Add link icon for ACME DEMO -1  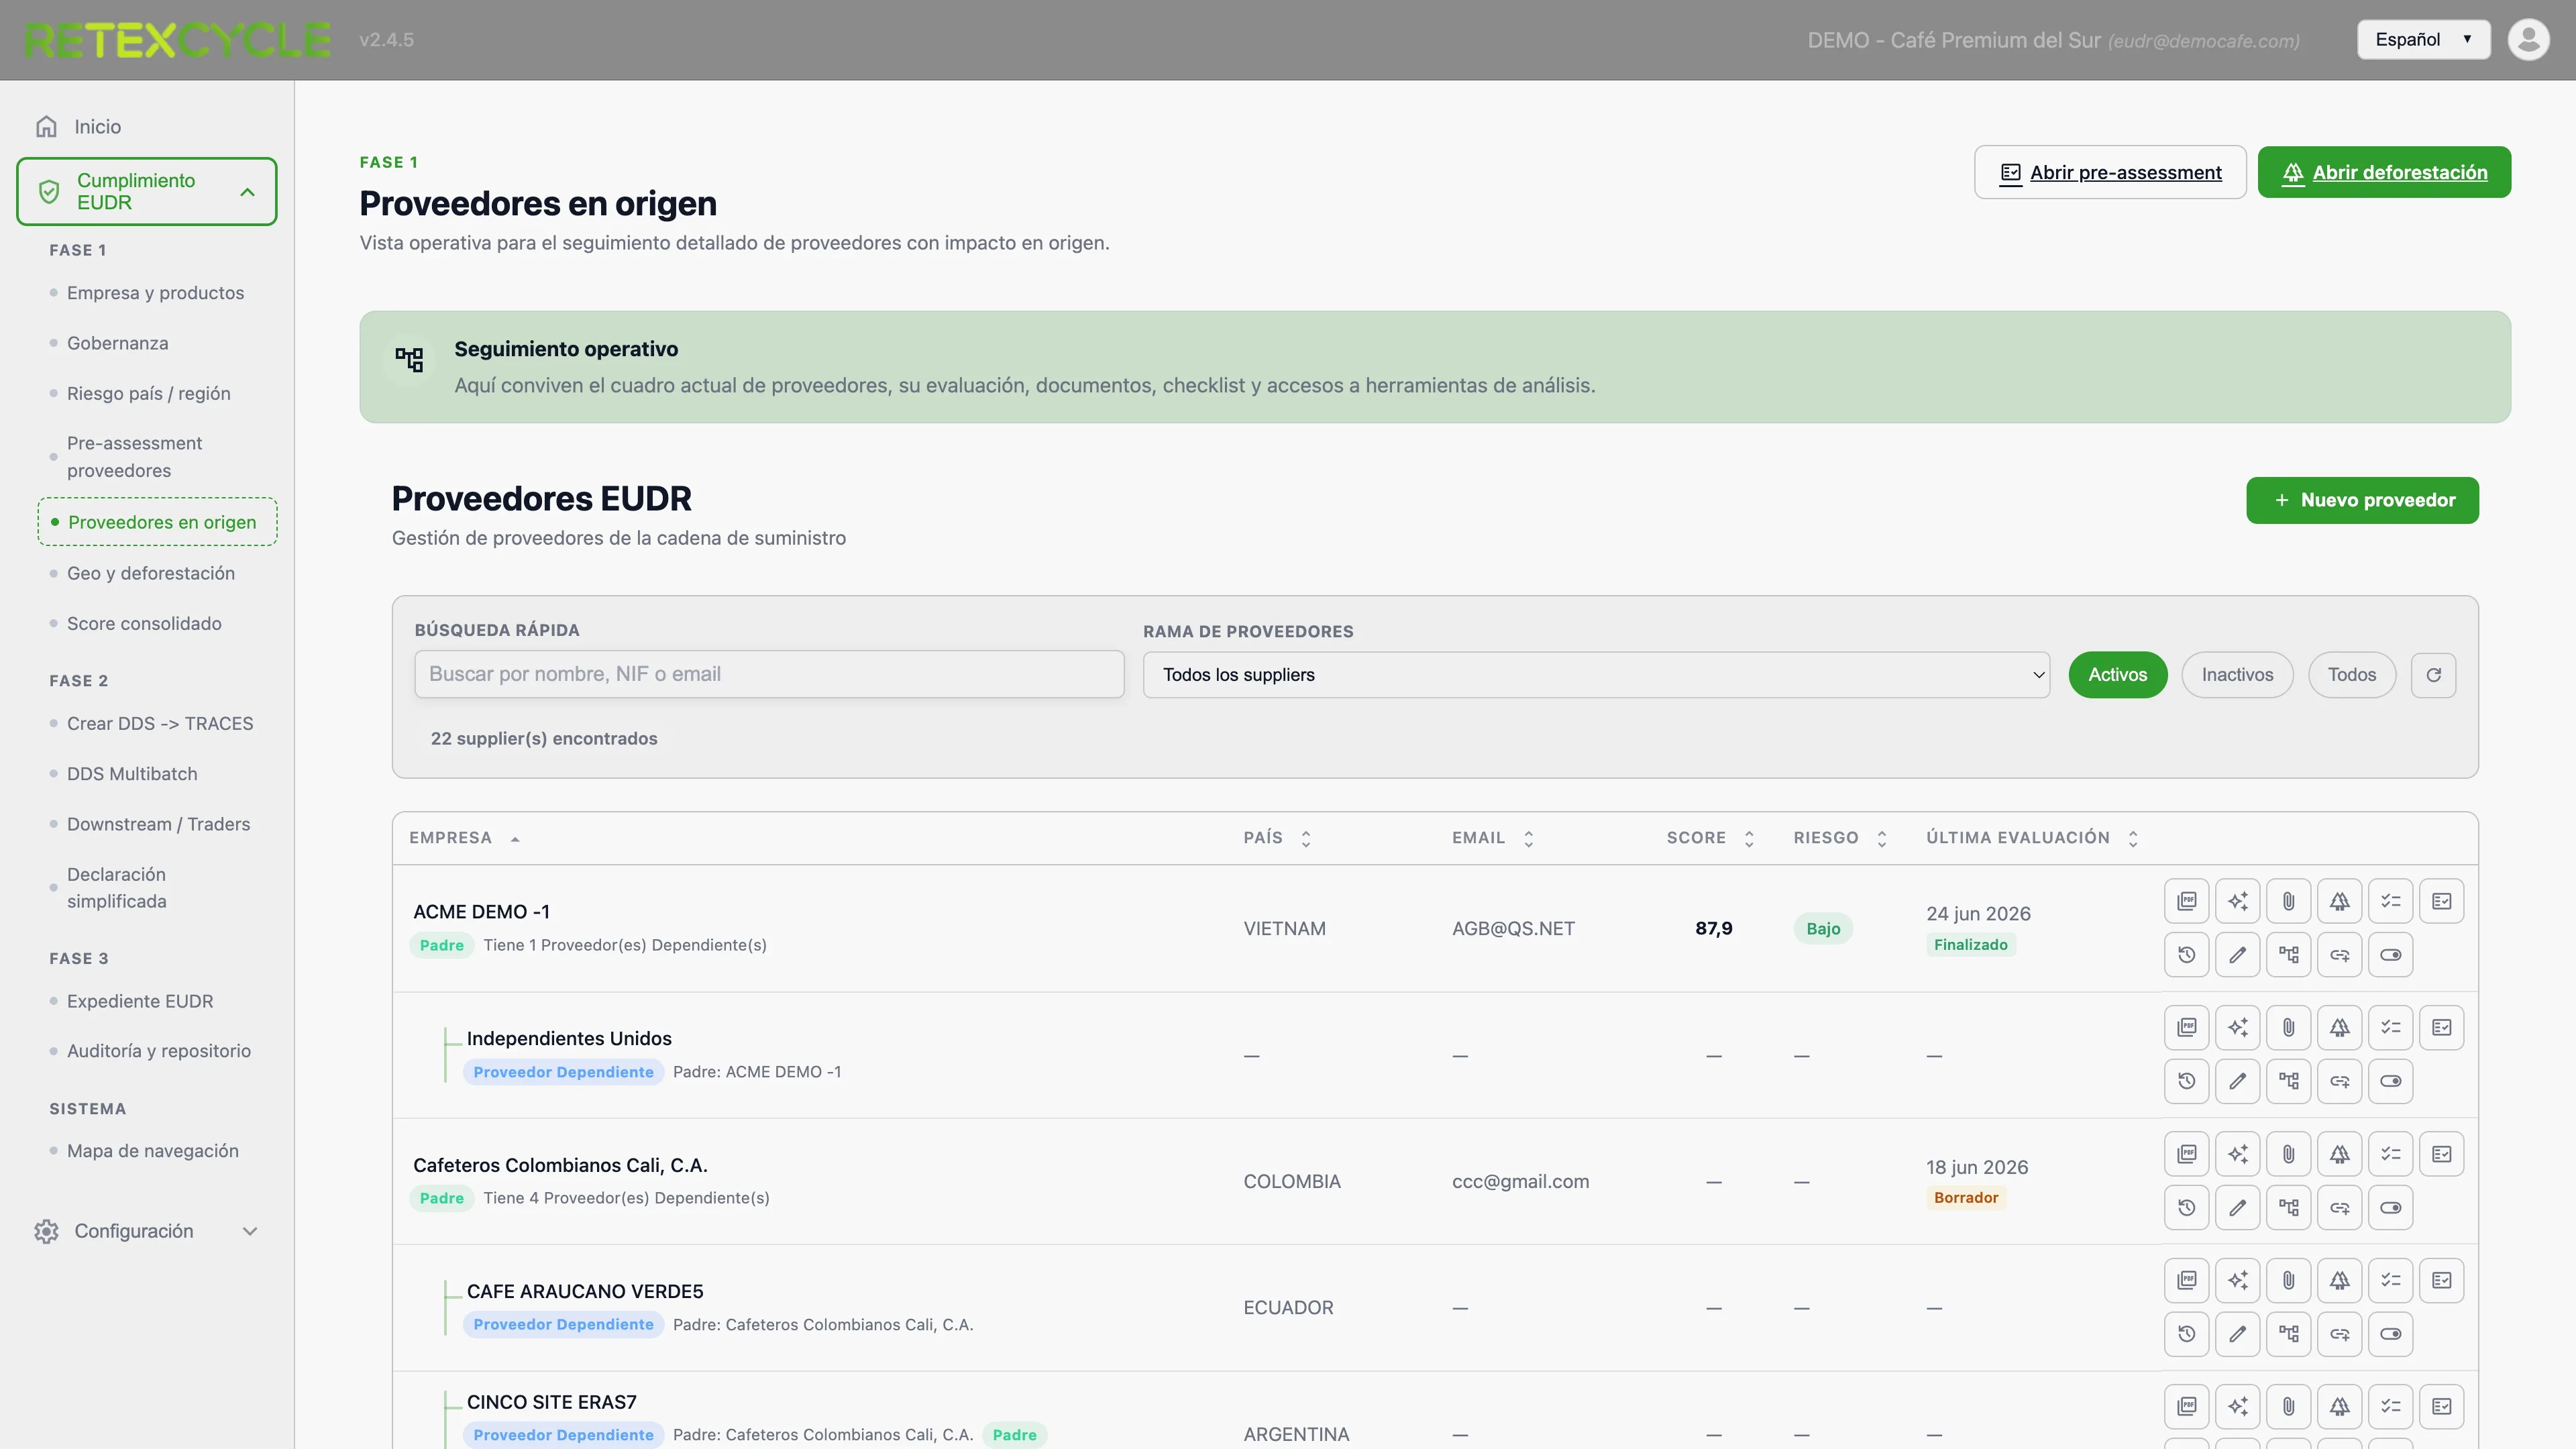point(2340,954)
